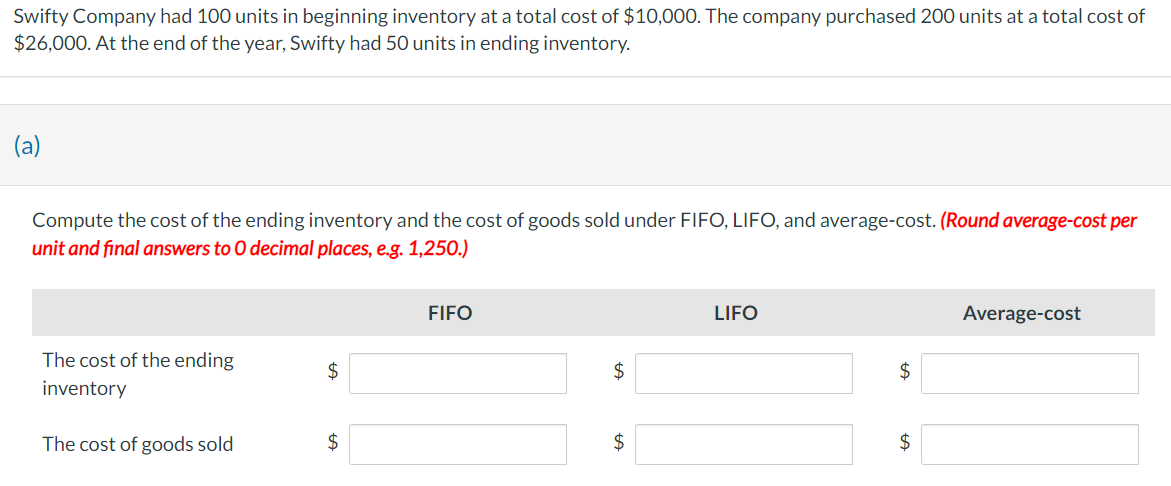Click the red rounding instruction text
Image resolution: width=1171 pixels, height=486 pixels.
coord(585,234)
